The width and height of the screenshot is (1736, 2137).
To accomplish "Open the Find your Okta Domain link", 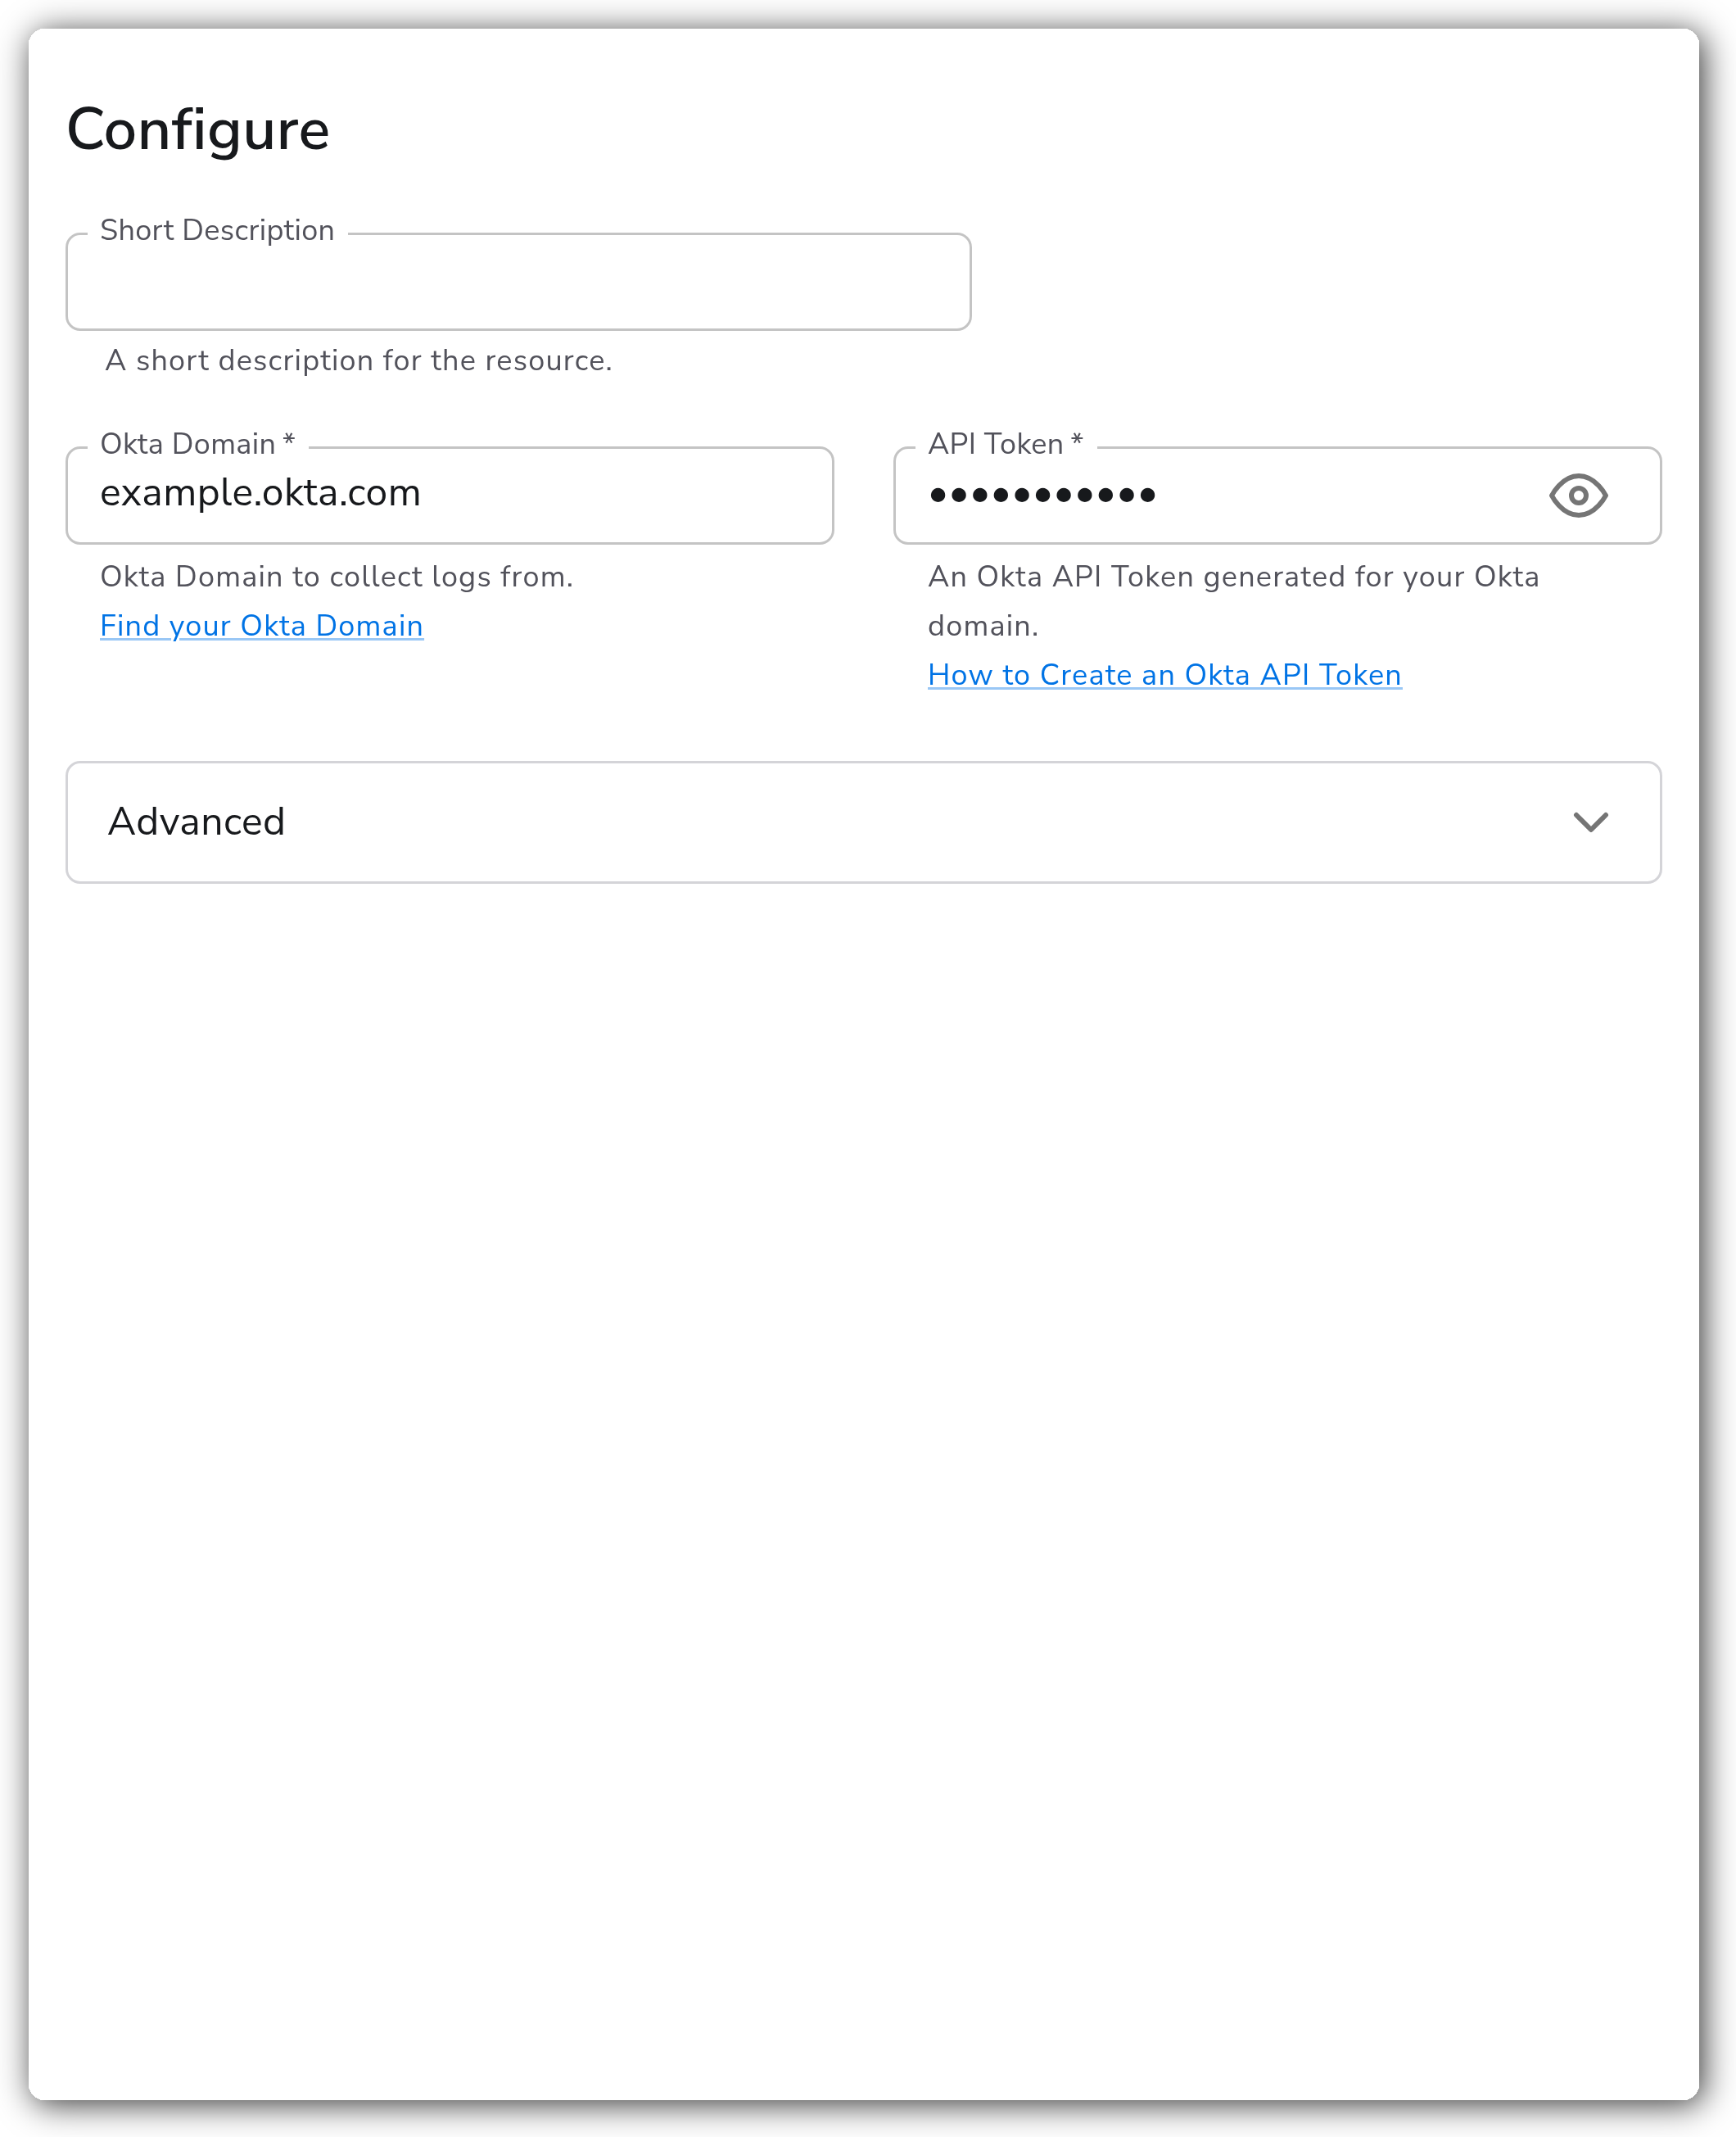I will click(x=262, y=626).
